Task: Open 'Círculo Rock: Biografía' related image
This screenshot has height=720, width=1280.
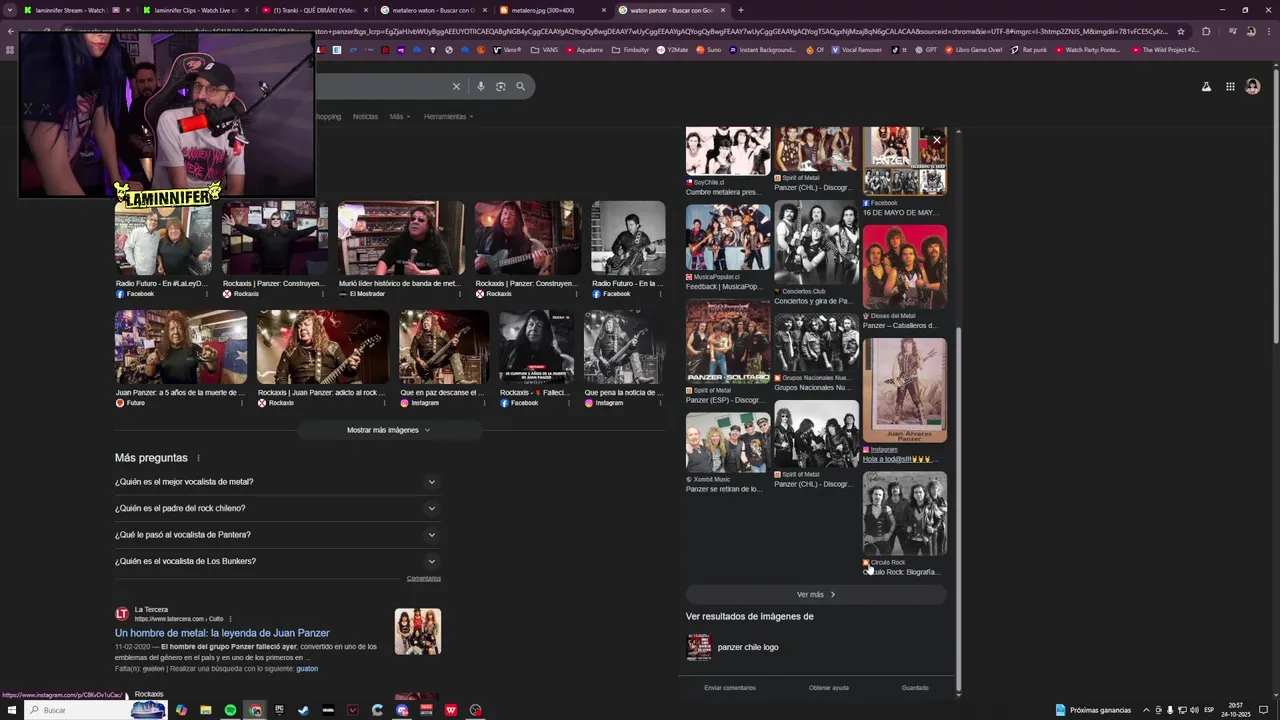Action: 905,514
